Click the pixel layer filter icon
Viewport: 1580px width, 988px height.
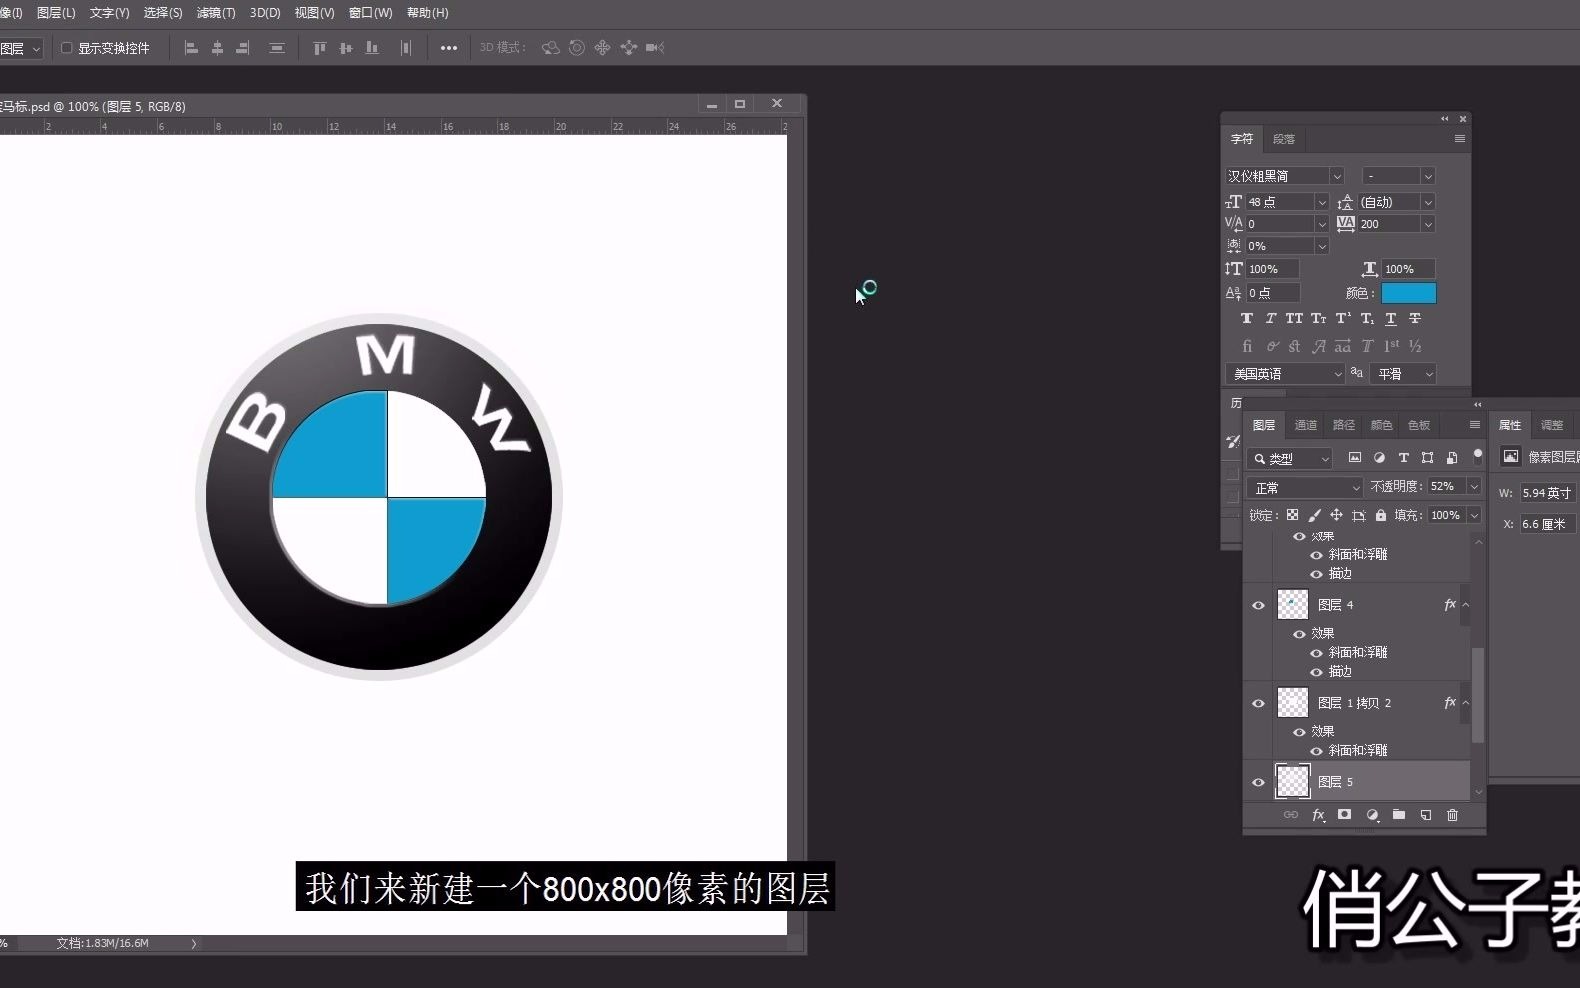1355,458
